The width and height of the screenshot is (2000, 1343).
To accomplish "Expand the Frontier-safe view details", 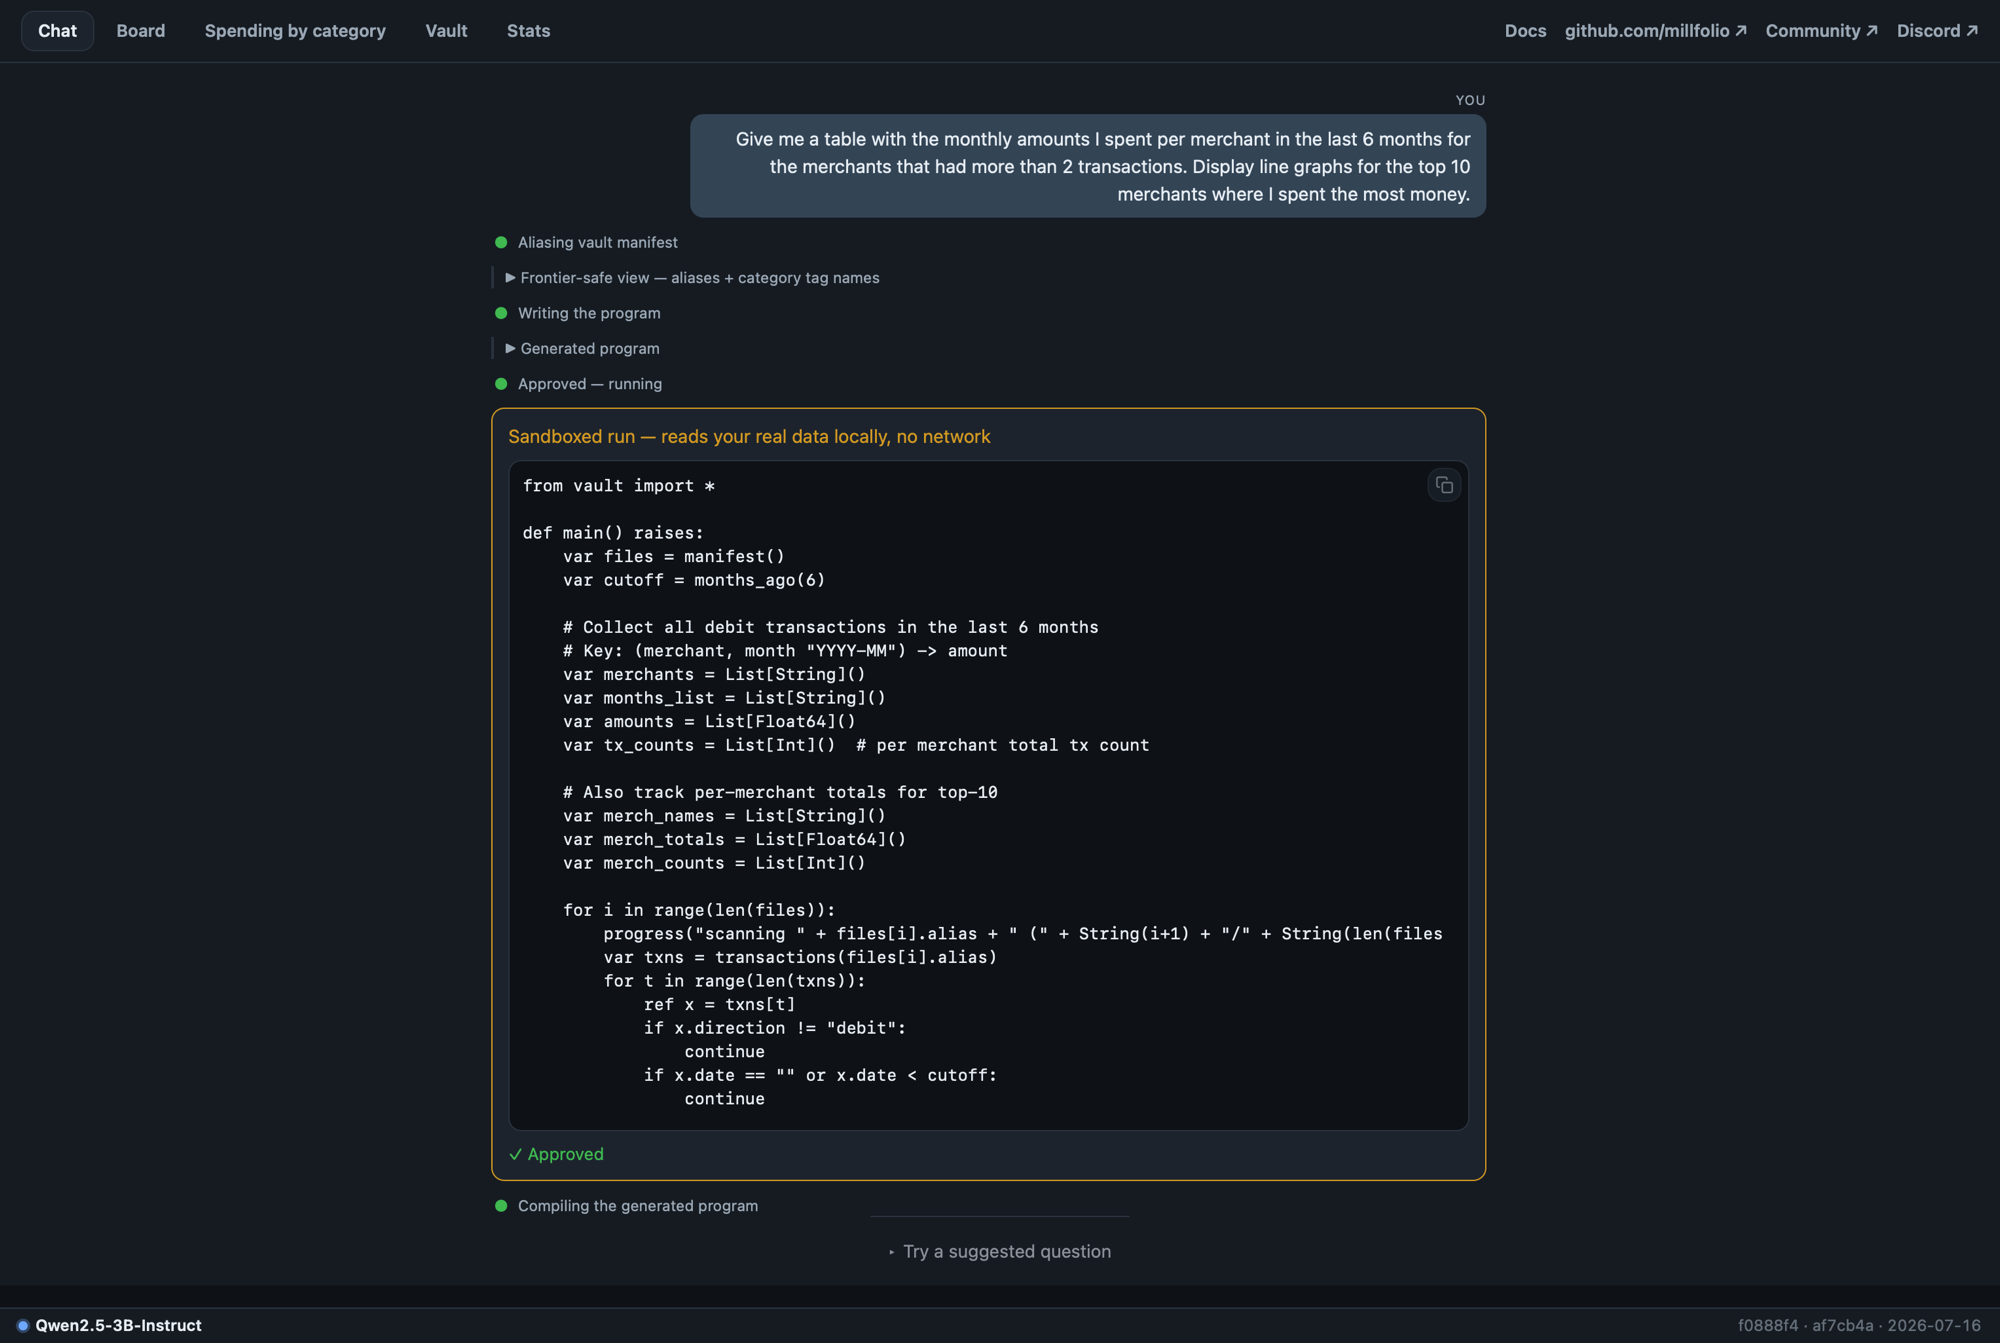I will point(692,278).
